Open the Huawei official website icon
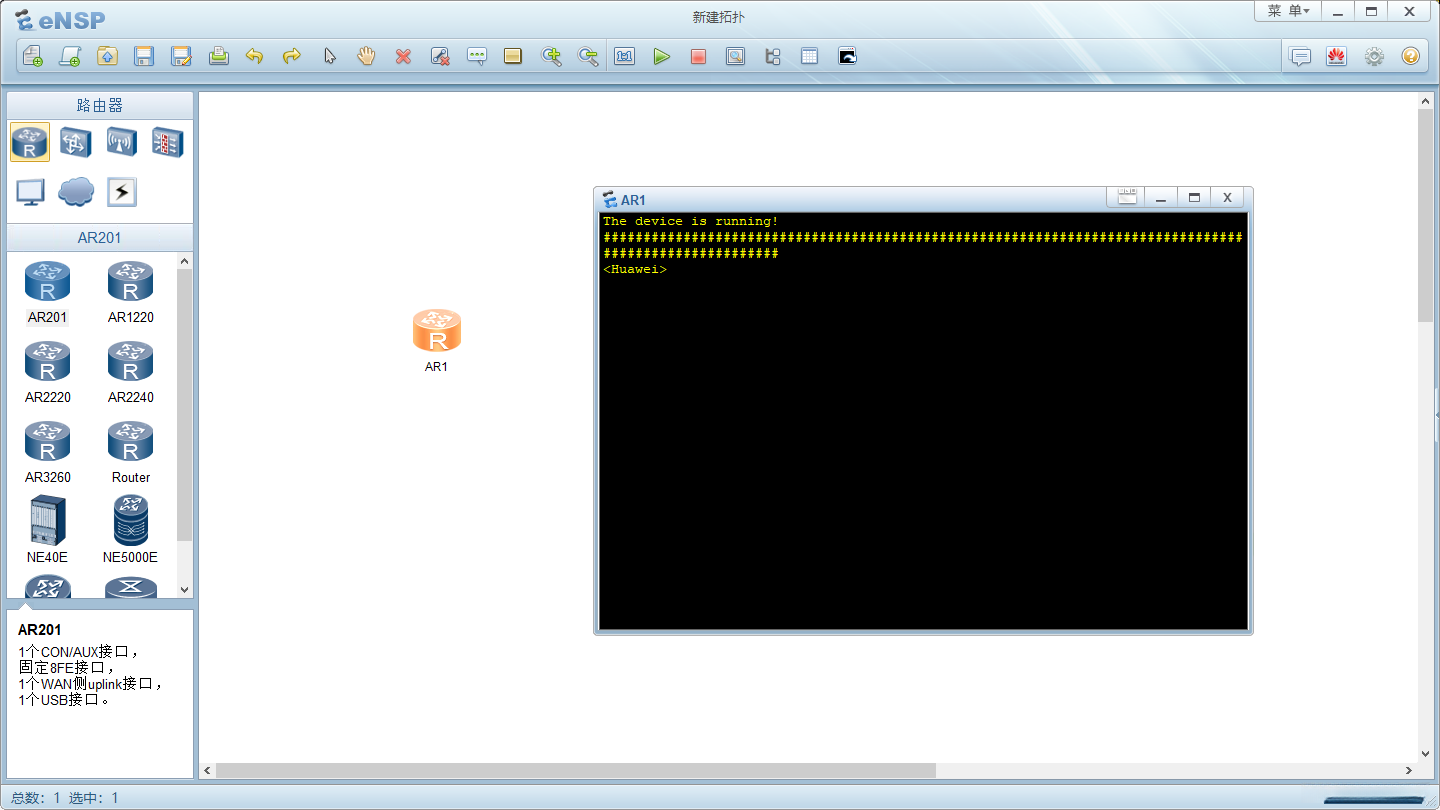This screenshot has height=810, width=1440. (1336, 56)
